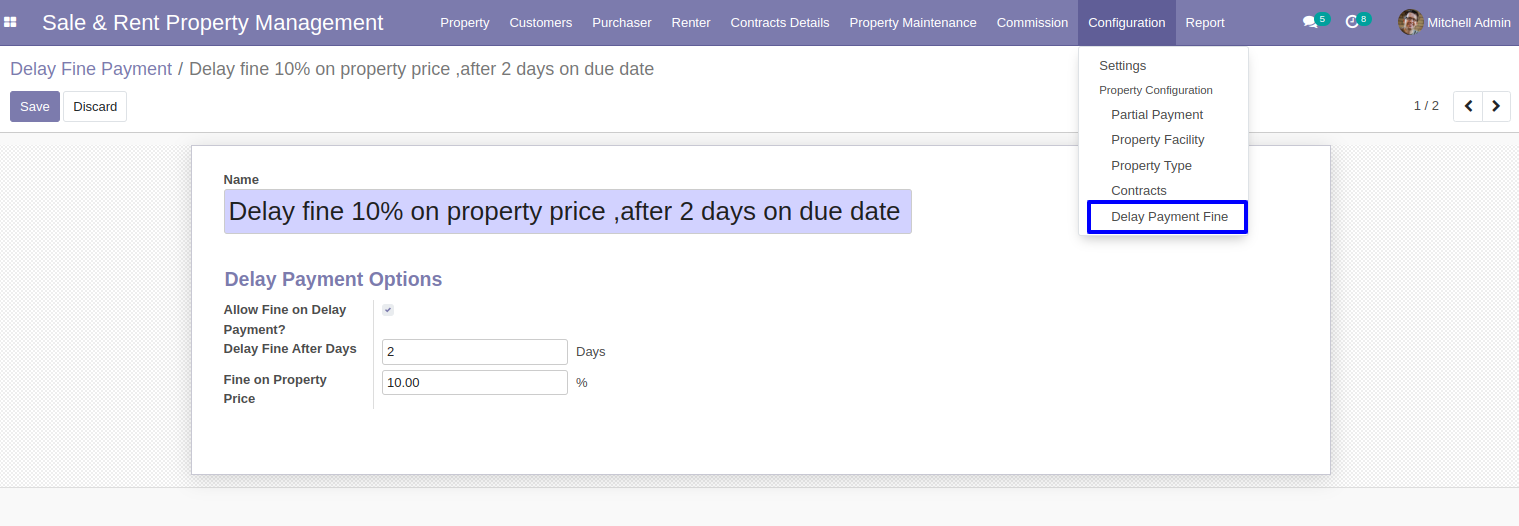The height and width of the screenshot is (526, 1519).
Task: Open the Property menu
Action: coord(465,22)
